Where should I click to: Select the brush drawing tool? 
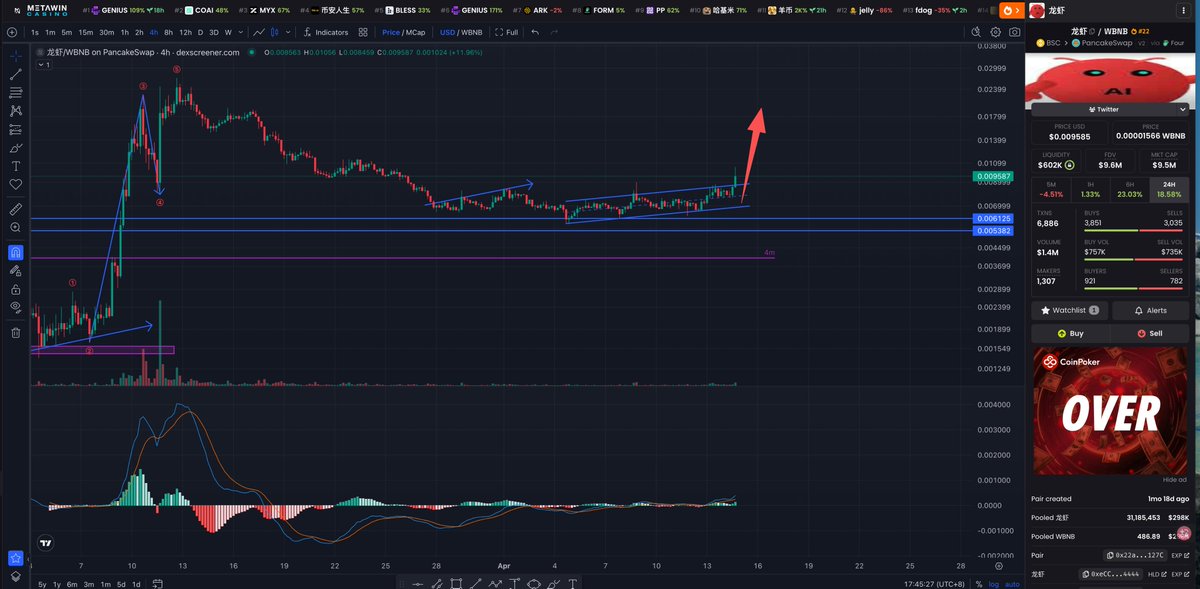click(x=16, y=147)
